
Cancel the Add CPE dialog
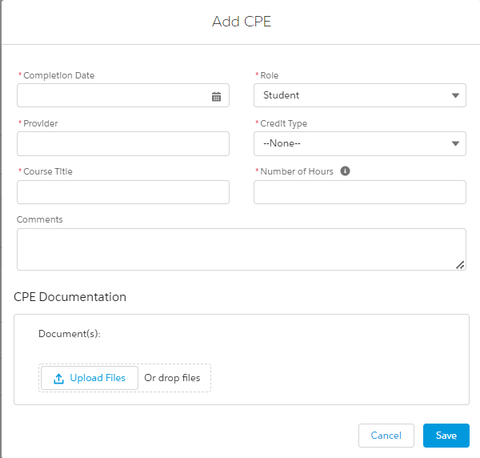[386, 435]
